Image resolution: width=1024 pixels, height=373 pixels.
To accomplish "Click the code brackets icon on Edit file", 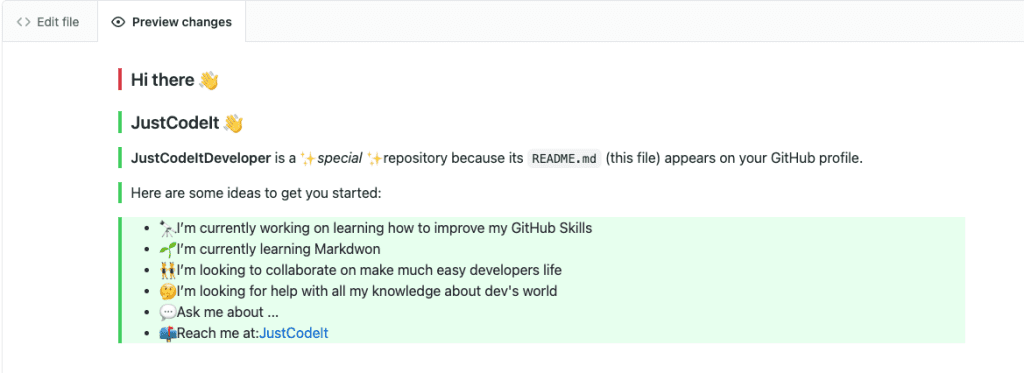I will point(24,22).
